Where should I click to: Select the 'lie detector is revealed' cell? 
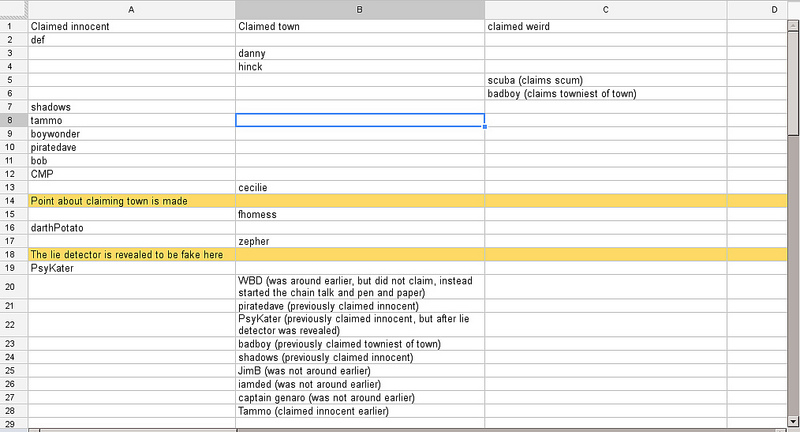coord(132,254)
